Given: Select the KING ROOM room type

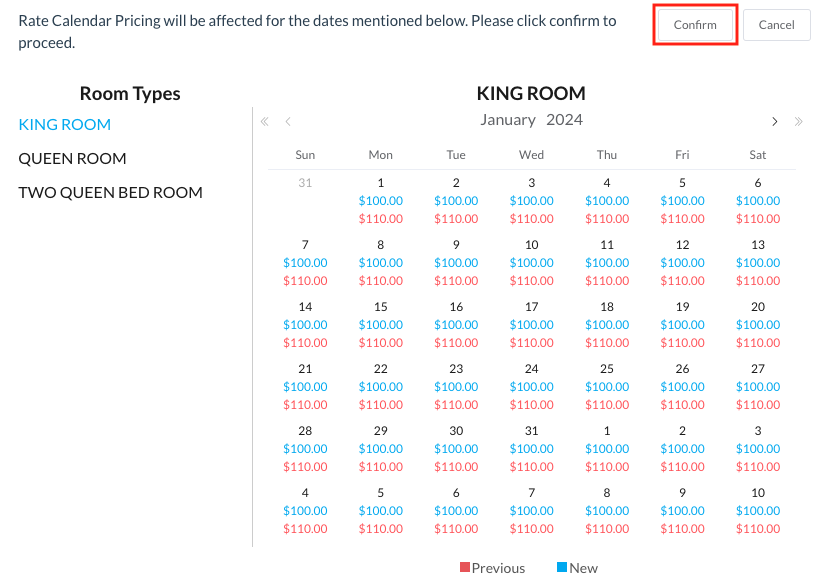Looking at the screenshot, I should pos(65,125).
